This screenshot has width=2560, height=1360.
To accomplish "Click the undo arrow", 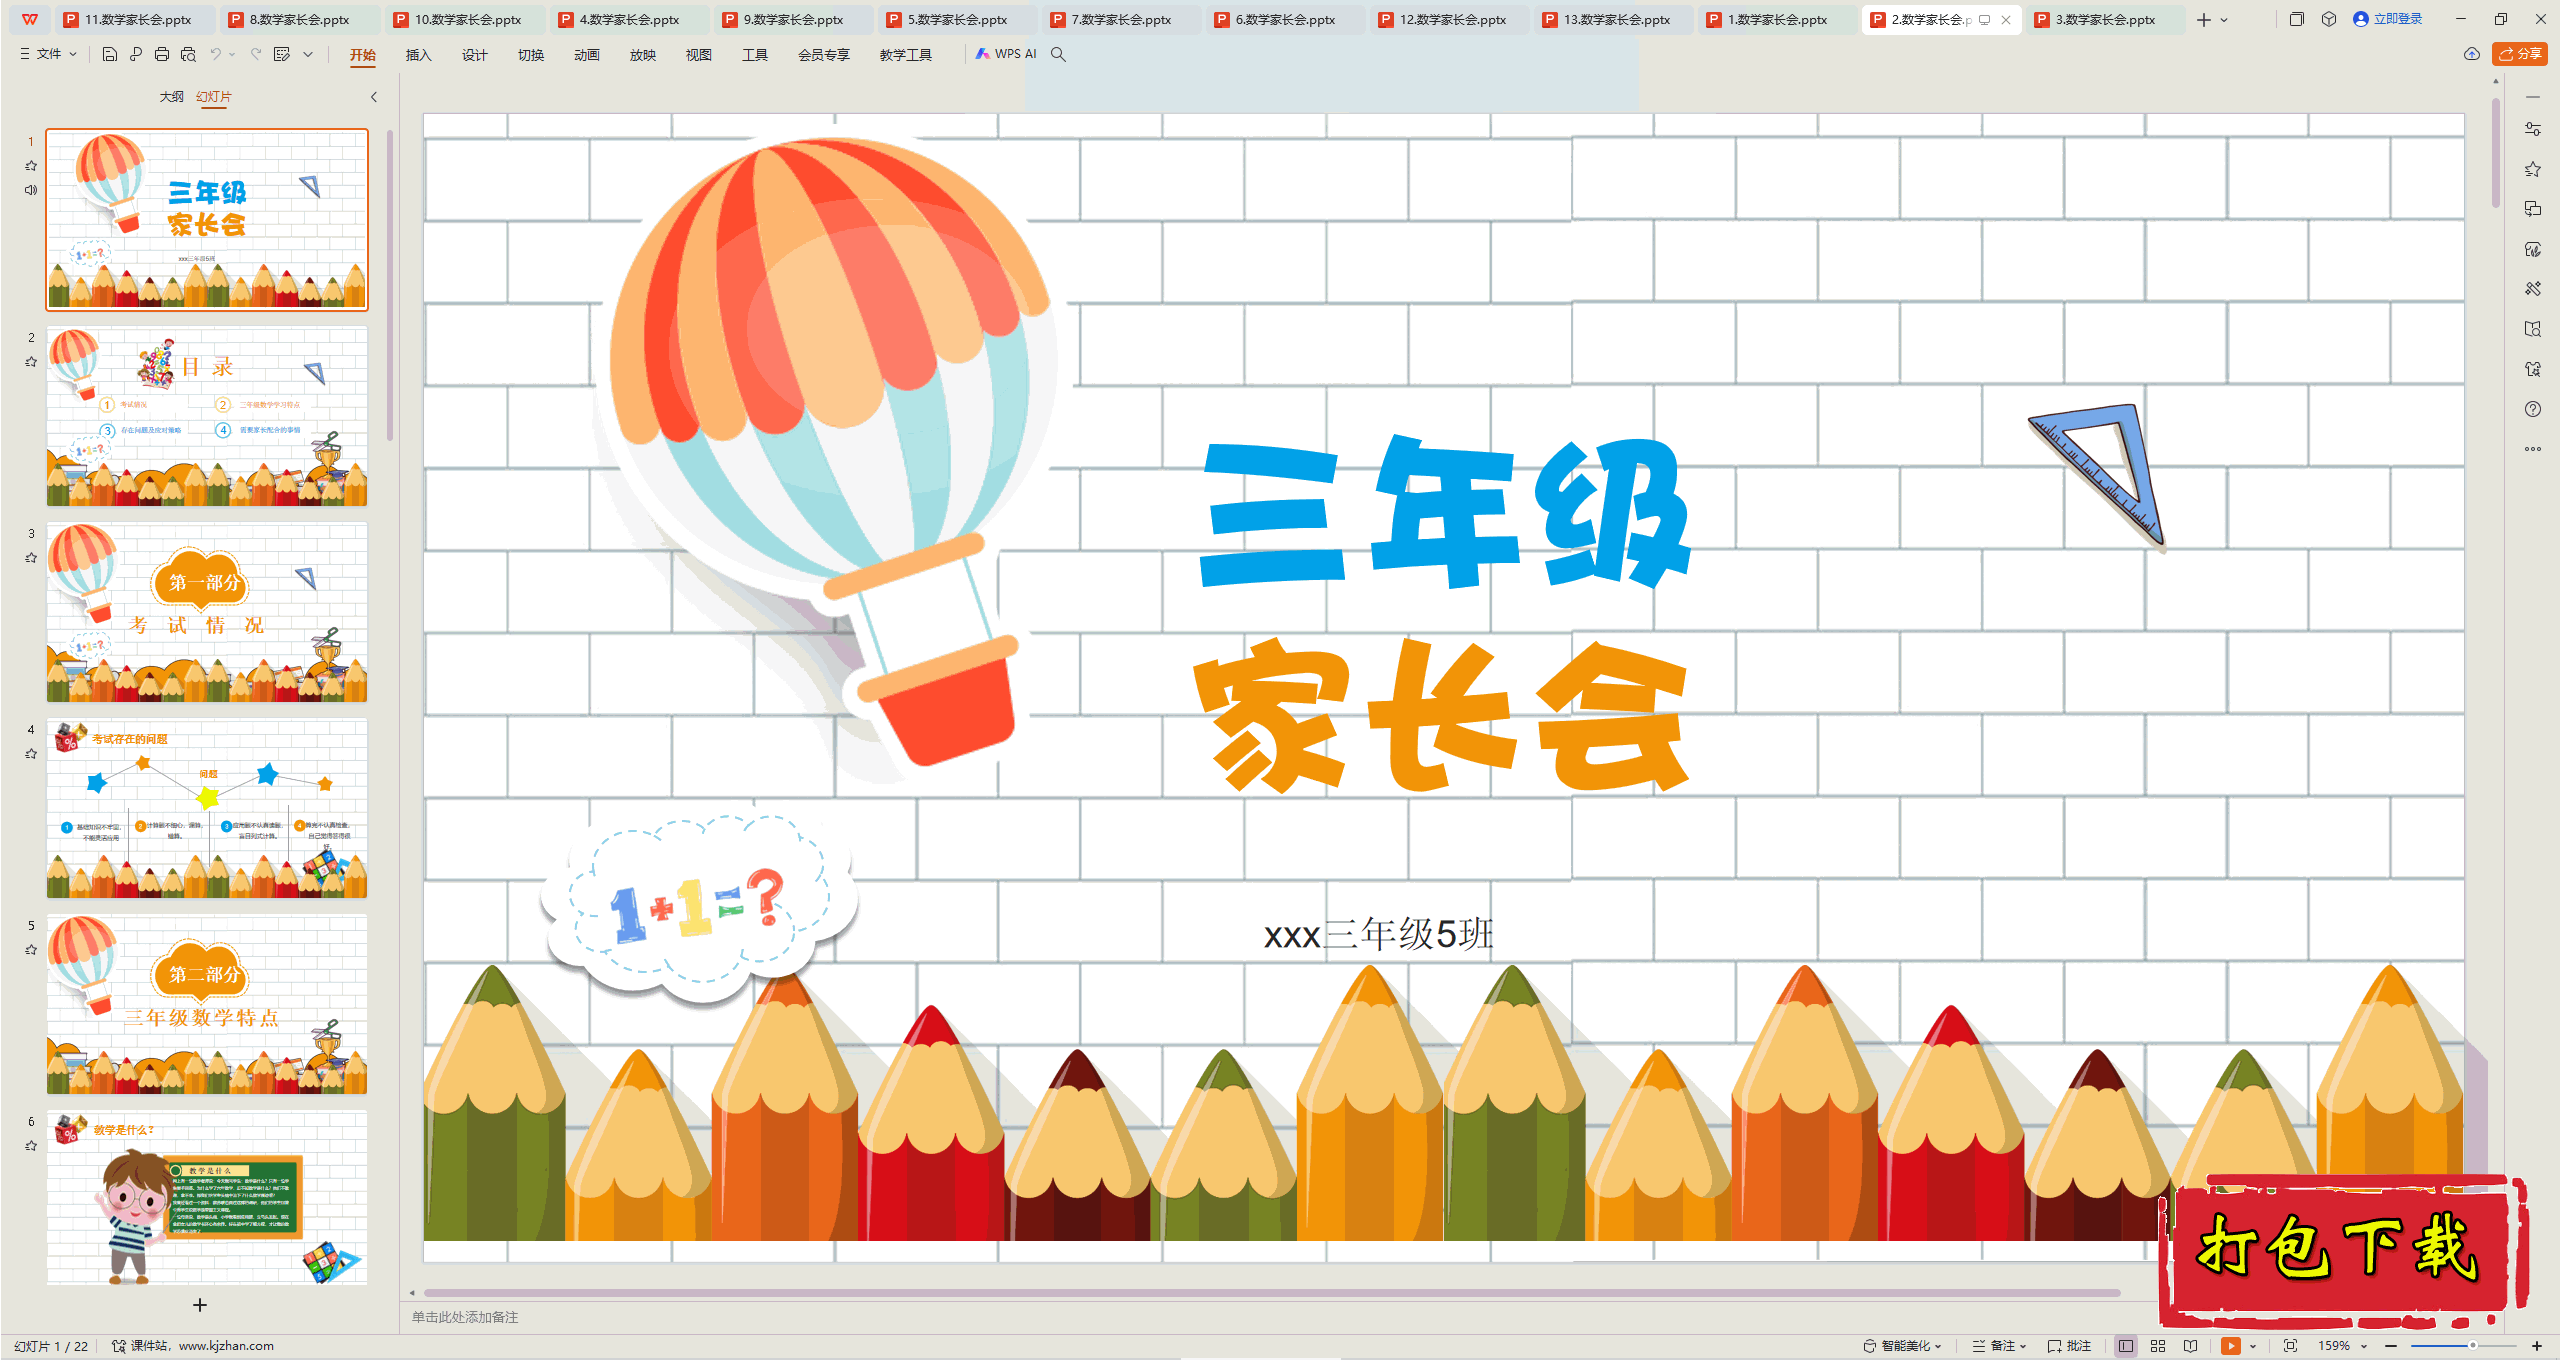I will click(215, 54).
